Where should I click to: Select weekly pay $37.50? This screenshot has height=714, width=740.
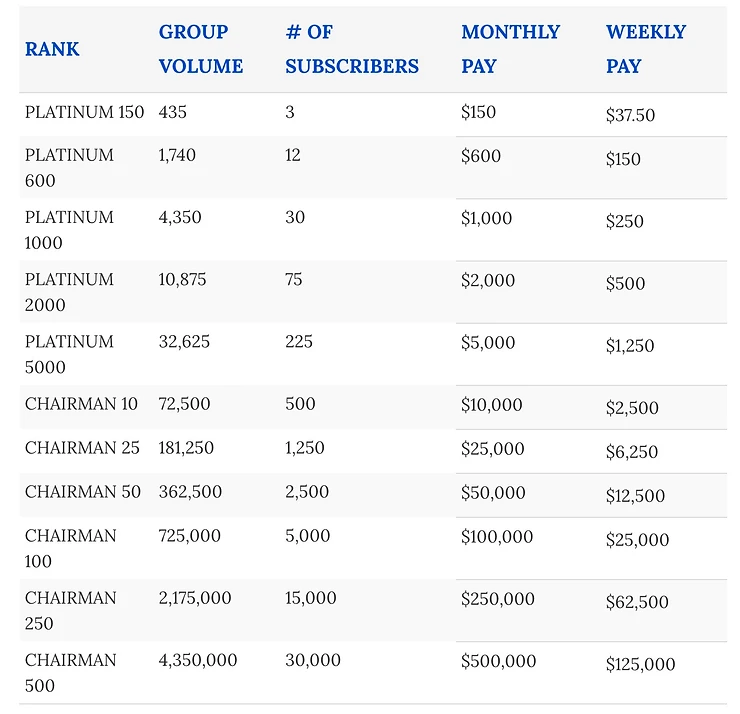click(x=630, y=115)
